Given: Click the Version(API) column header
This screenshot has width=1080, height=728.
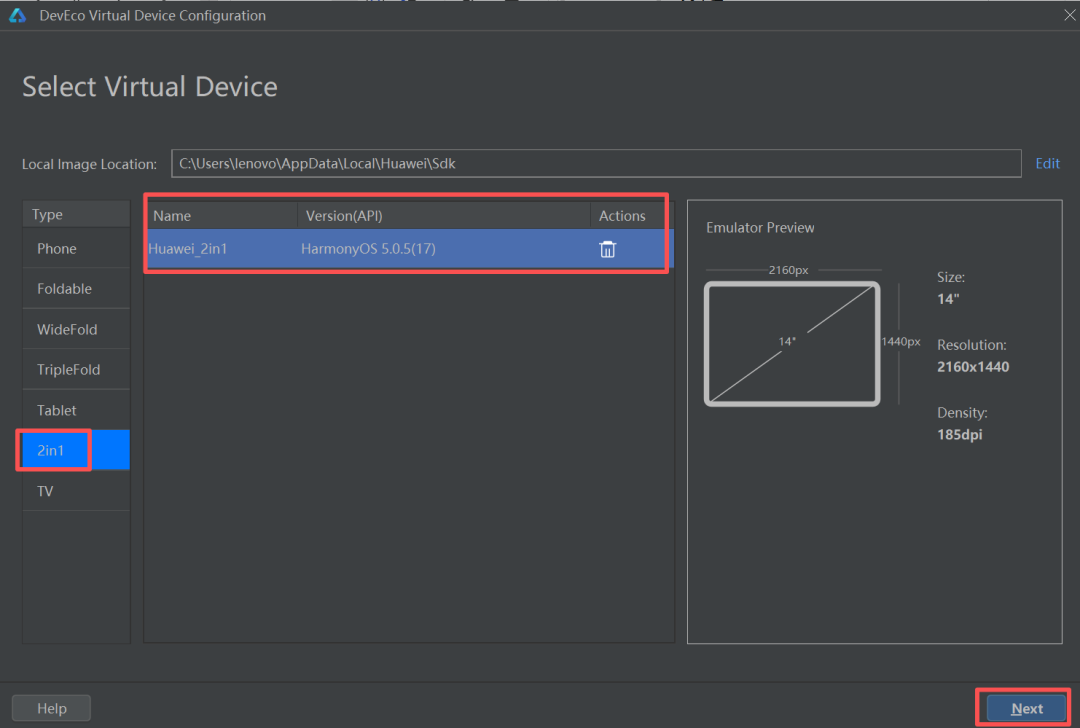Looking at the screenshot, I should point(444,216).
